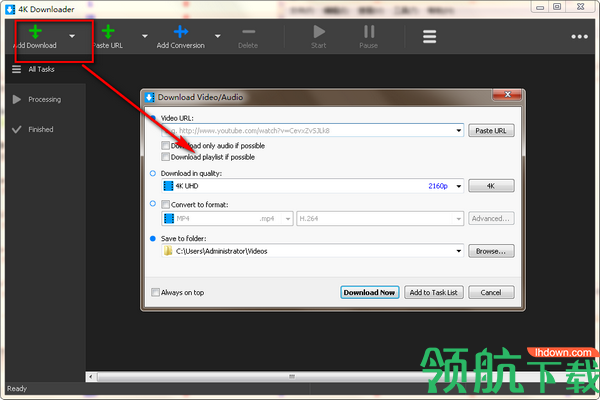
Task: Click the Browse... button
Action: 491,251
